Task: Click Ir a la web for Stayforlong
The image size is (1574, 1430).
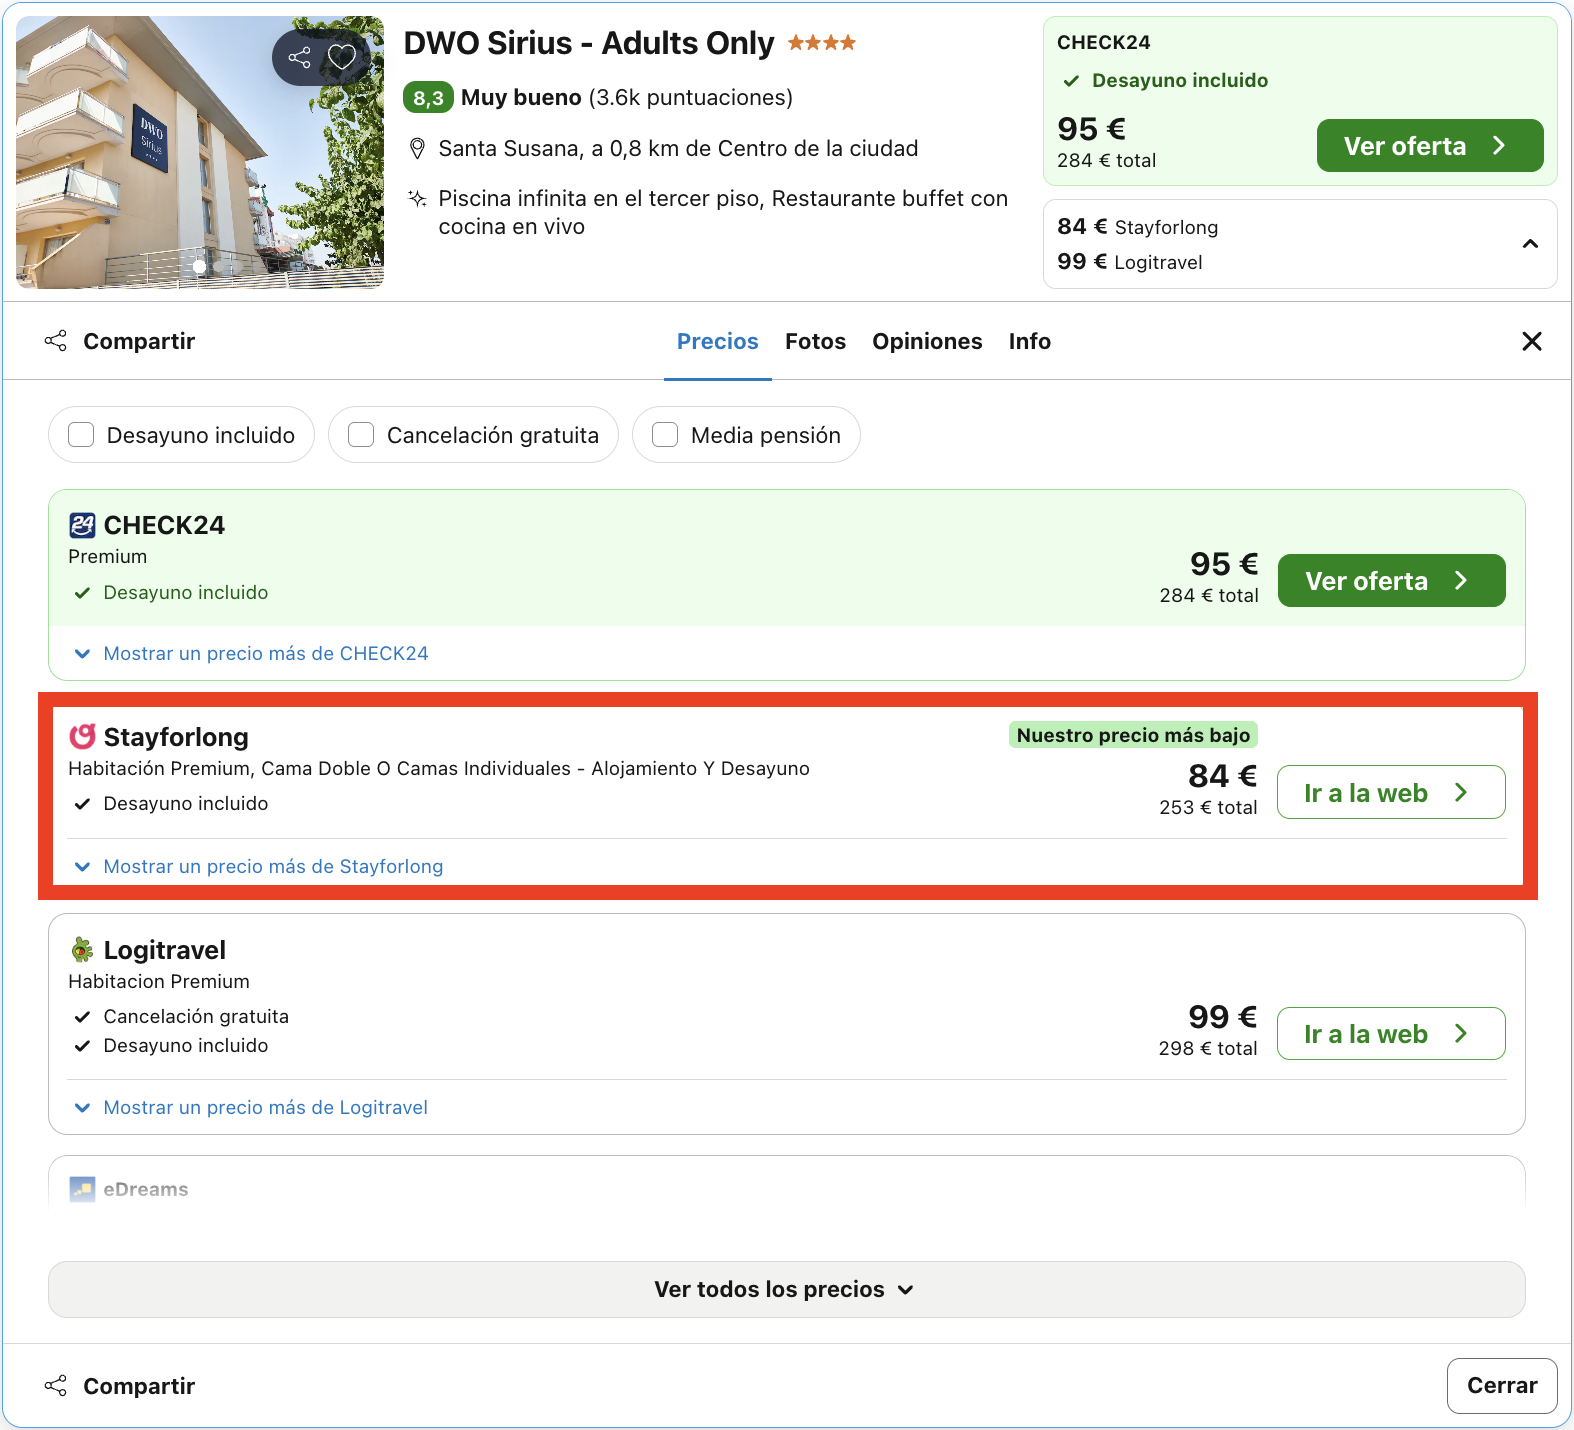Action: [x=1391, y=793]
